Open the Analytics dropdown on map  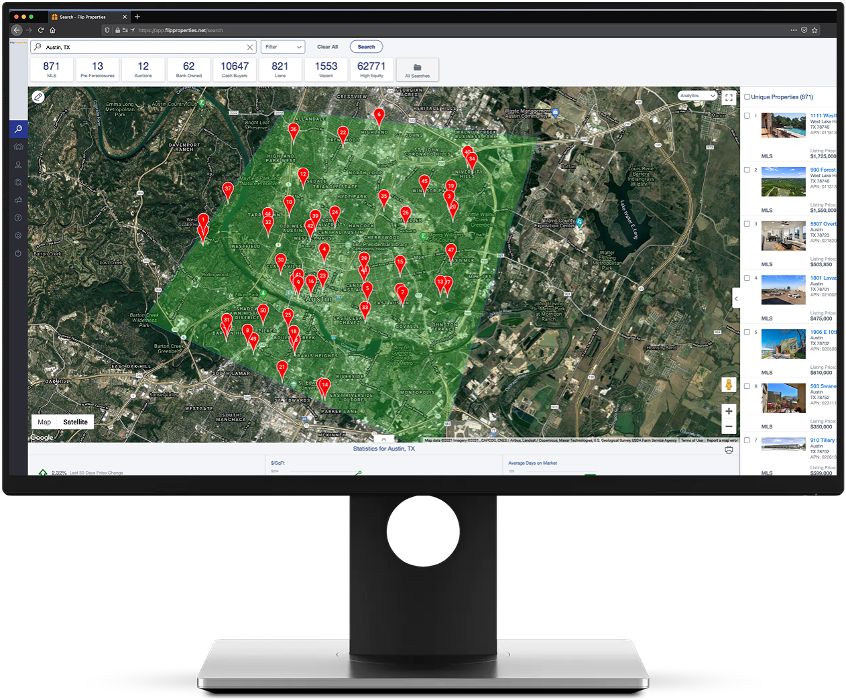[x=697, y=96]
